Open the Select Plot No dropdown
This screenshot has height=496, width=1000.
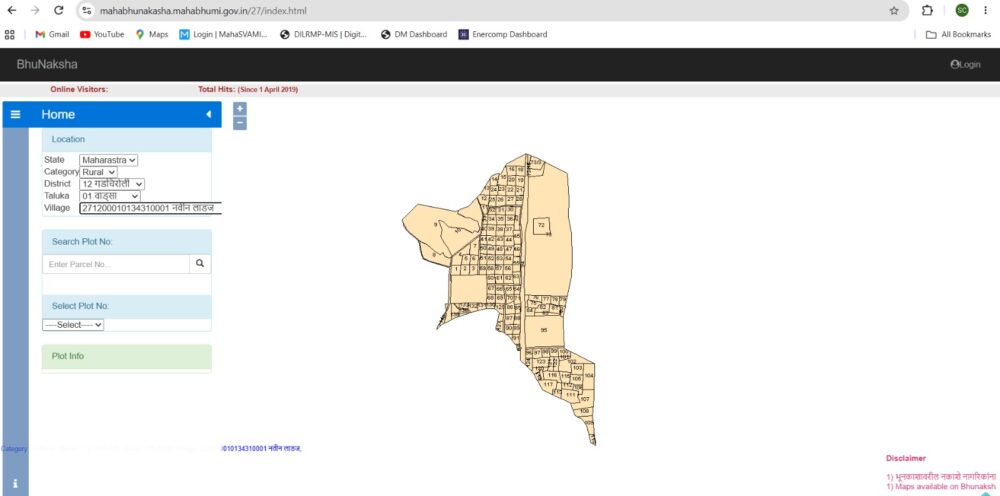73,325
